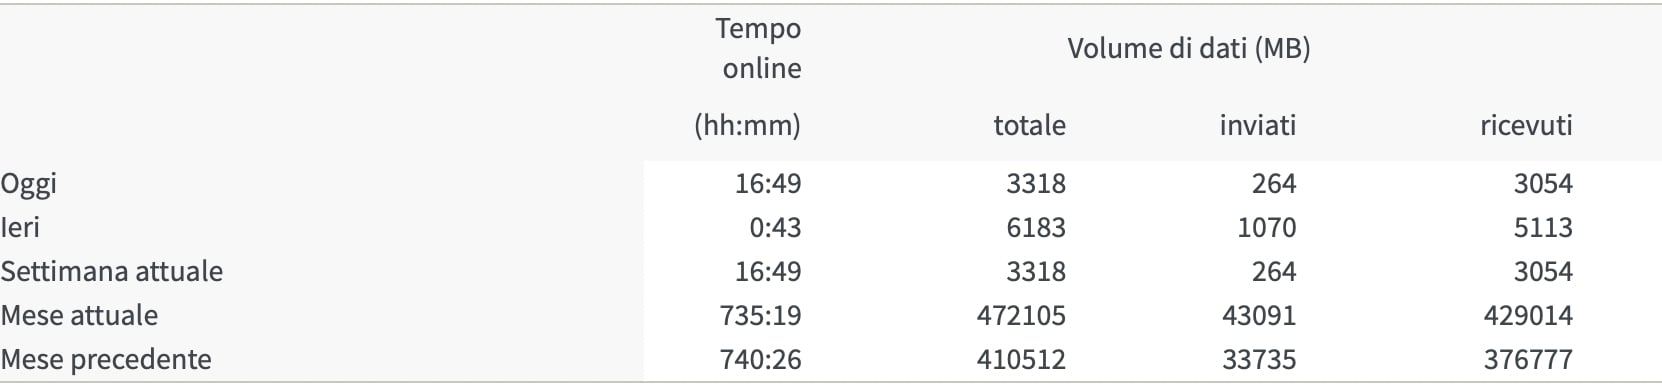
Task: Select previous month received value 376777
Action: [1528, 359]
